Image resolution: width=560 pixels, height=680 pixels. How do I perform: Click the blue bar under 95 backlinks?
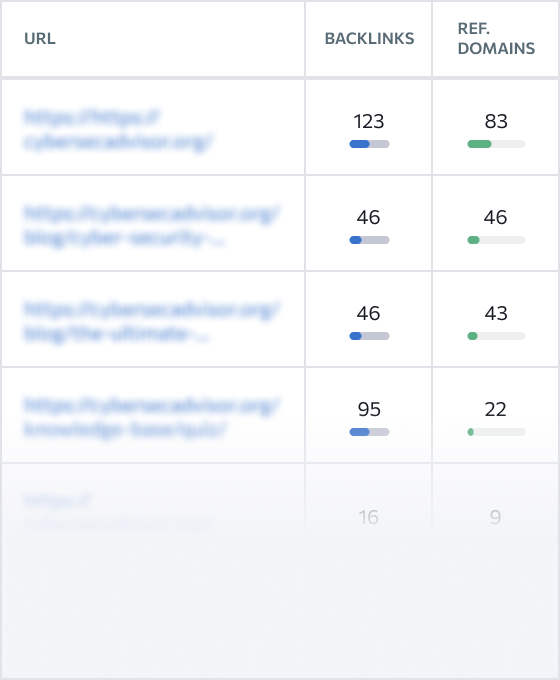[x=369, y=432]
